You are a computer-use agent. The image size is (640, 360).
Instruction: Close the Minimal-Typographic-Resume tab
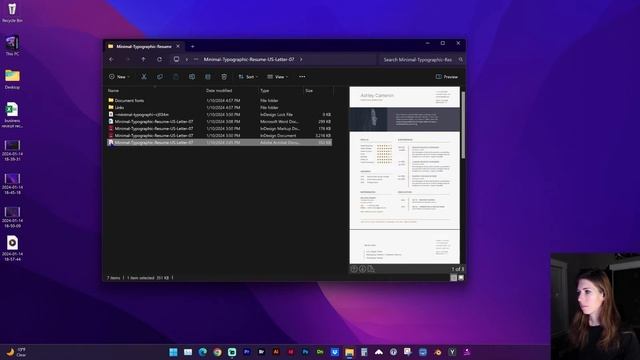pyautogui.click(x=178, y=47)
